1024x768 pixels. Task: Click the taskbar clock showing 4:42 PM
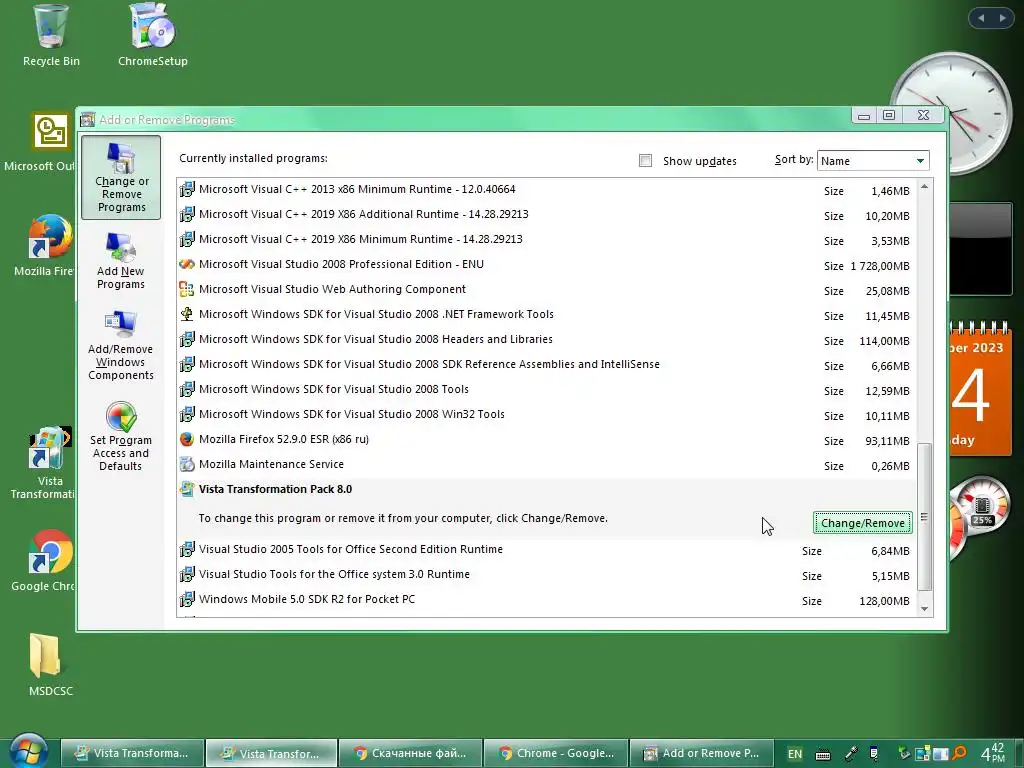coord(993,752)
